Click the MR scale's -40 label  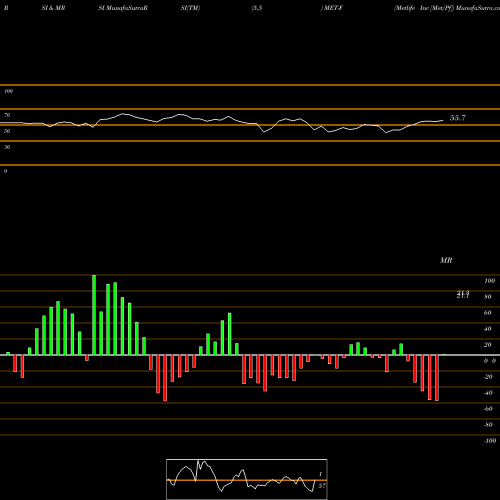(x=488, y=393)
